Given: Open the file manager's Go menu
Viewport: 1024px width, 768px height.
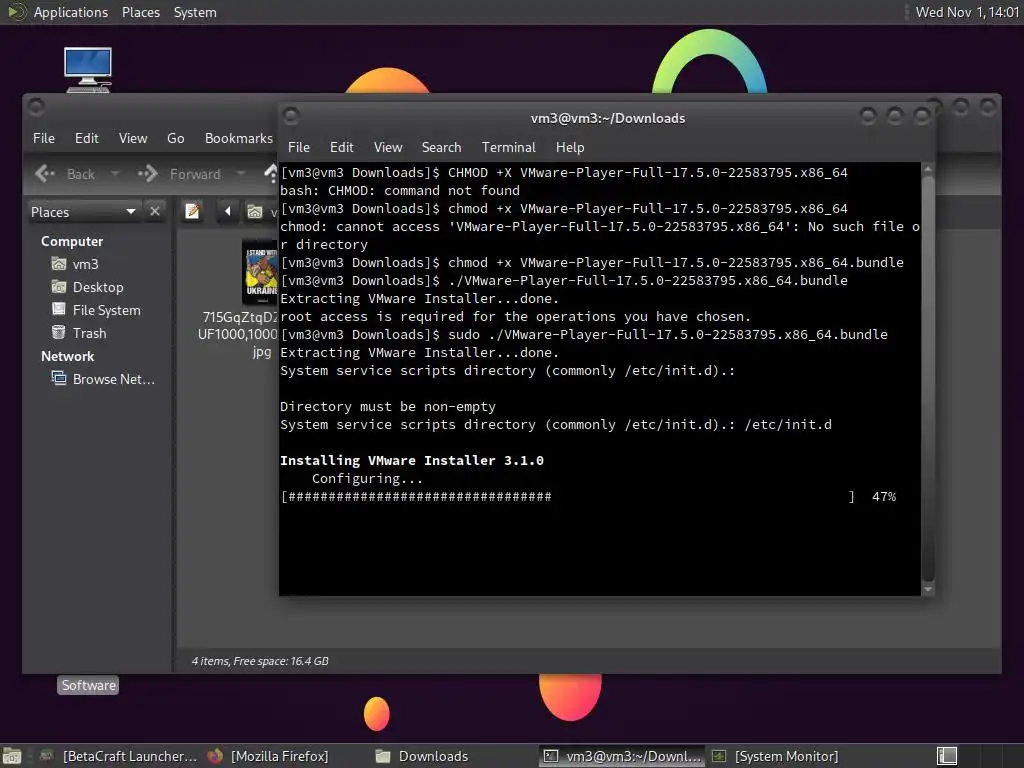Looking at the screenshot, I should pos(175,138).
